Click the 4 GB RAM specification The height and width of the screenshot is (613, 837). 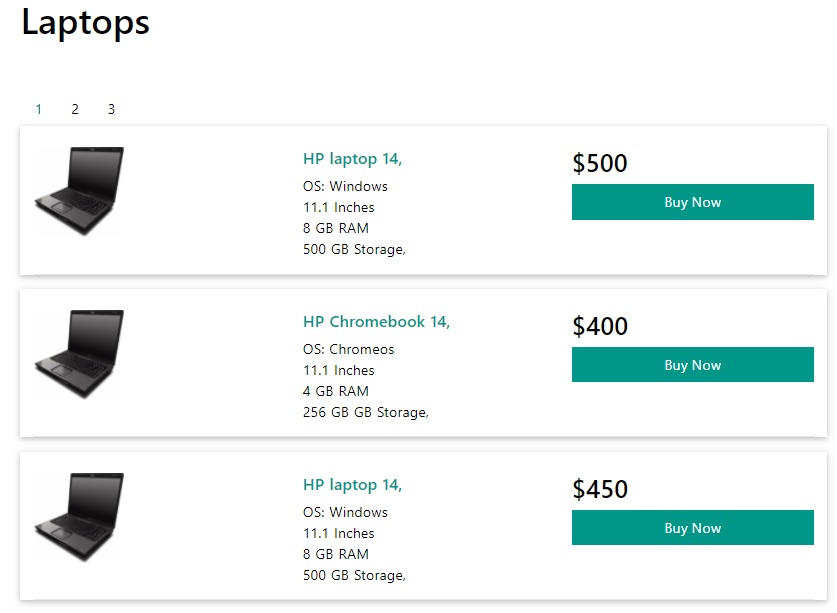click(336, 391)
